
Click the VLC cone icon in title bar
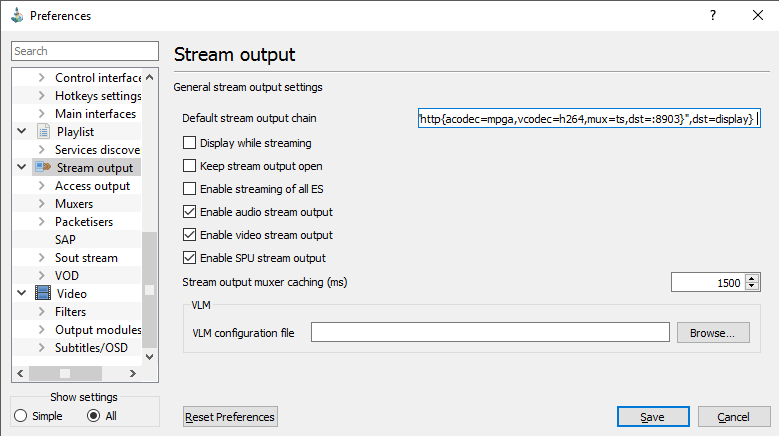(x=16, y=16)
